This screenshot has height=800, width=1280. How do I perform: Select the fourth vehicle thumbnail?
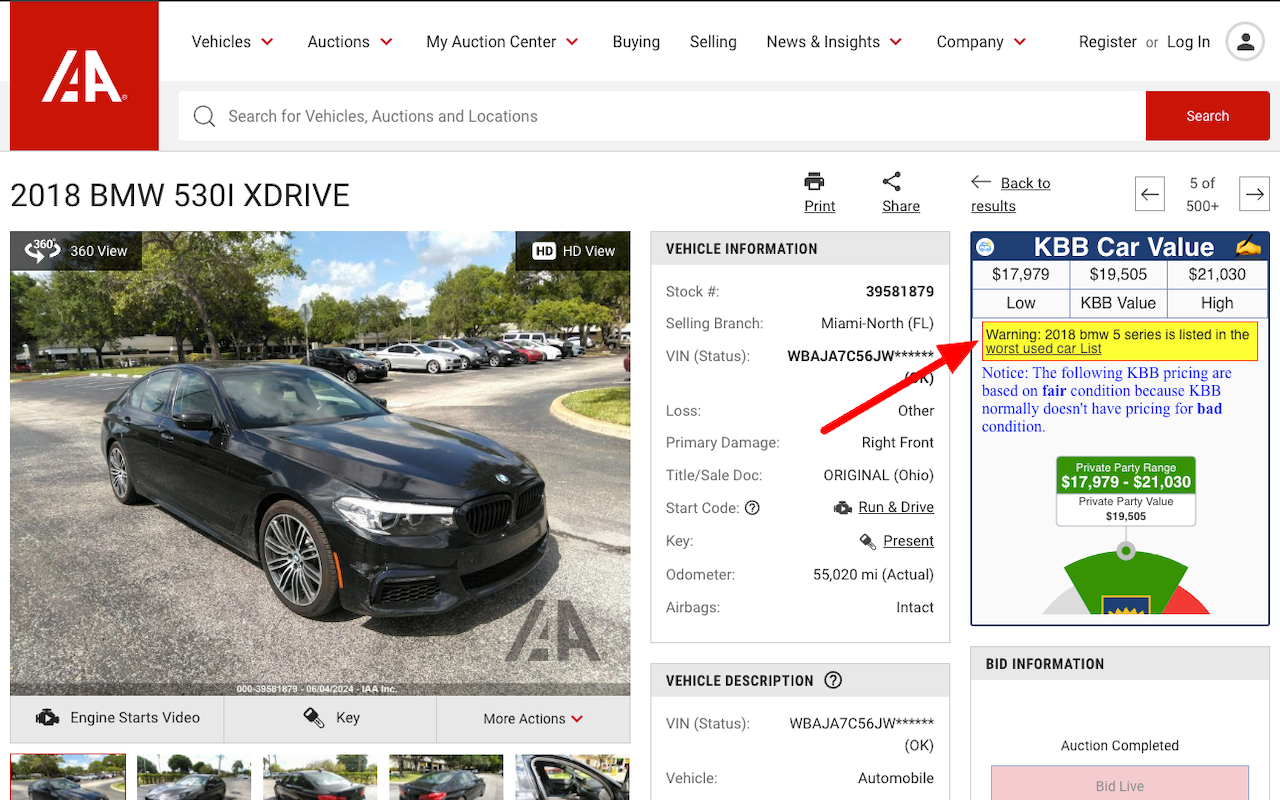click(x=446, y=778)
